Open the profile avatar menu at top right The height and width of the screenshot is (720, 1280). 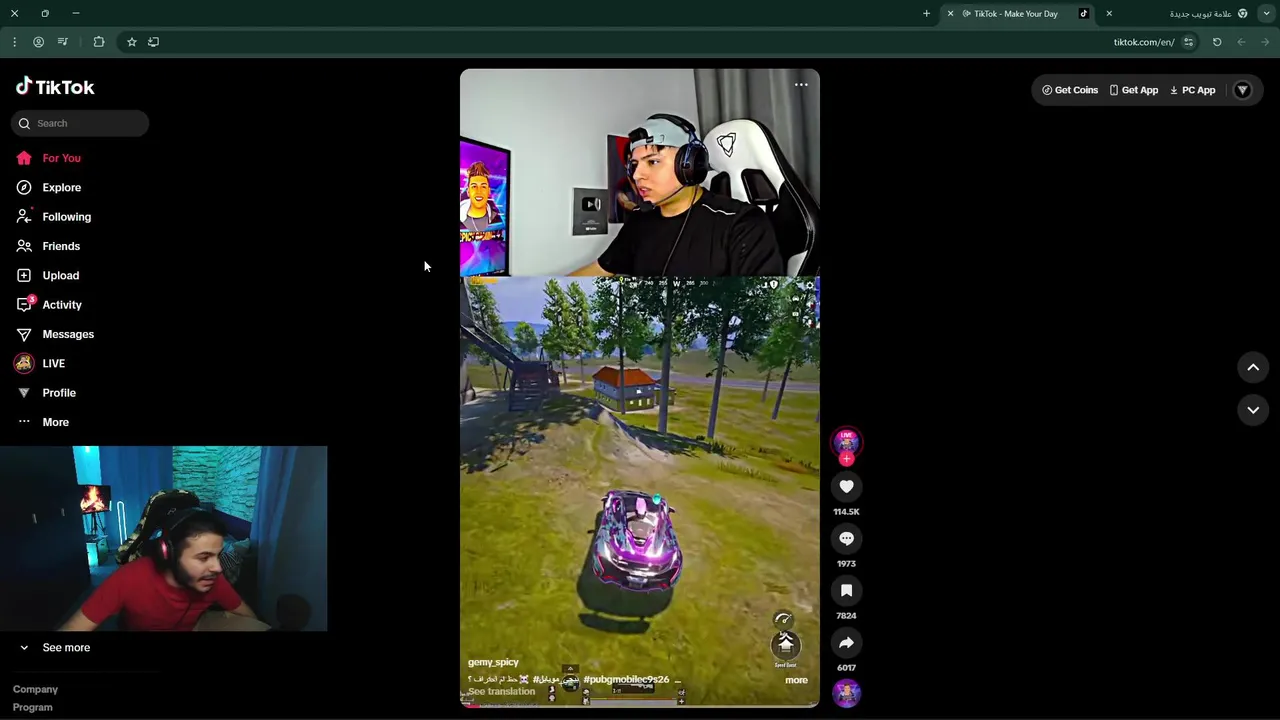[1242, 90]
